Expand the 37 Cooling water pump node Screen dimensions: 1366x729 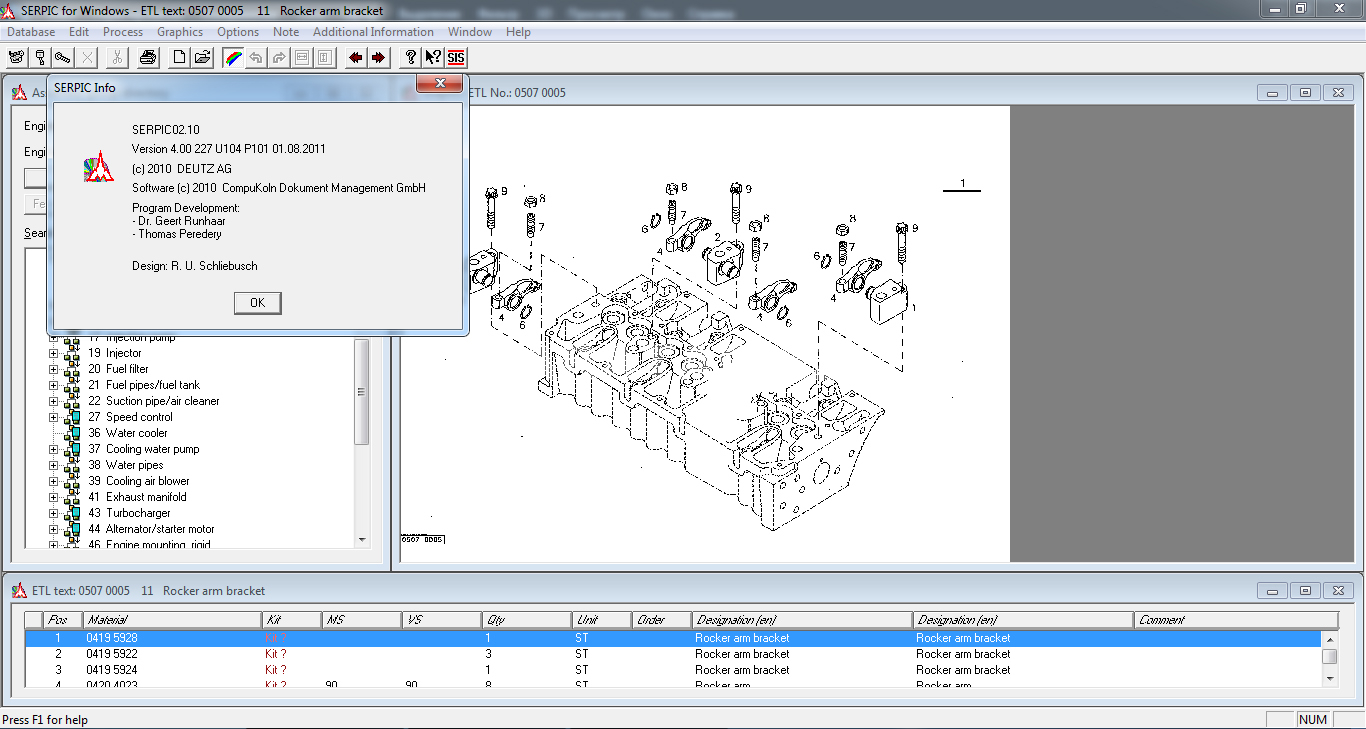click(x=54, y=449)
